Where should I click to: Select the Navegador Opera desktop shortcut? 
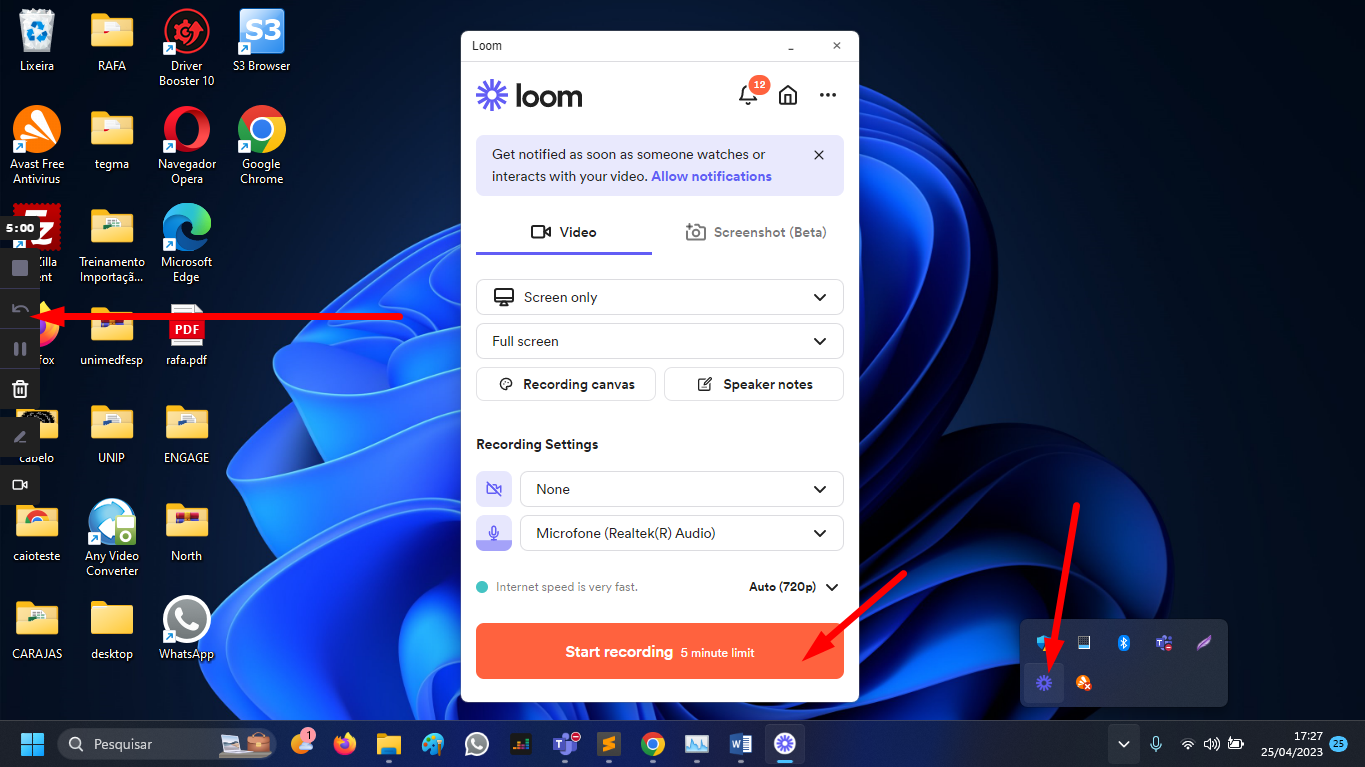[187, 146]
